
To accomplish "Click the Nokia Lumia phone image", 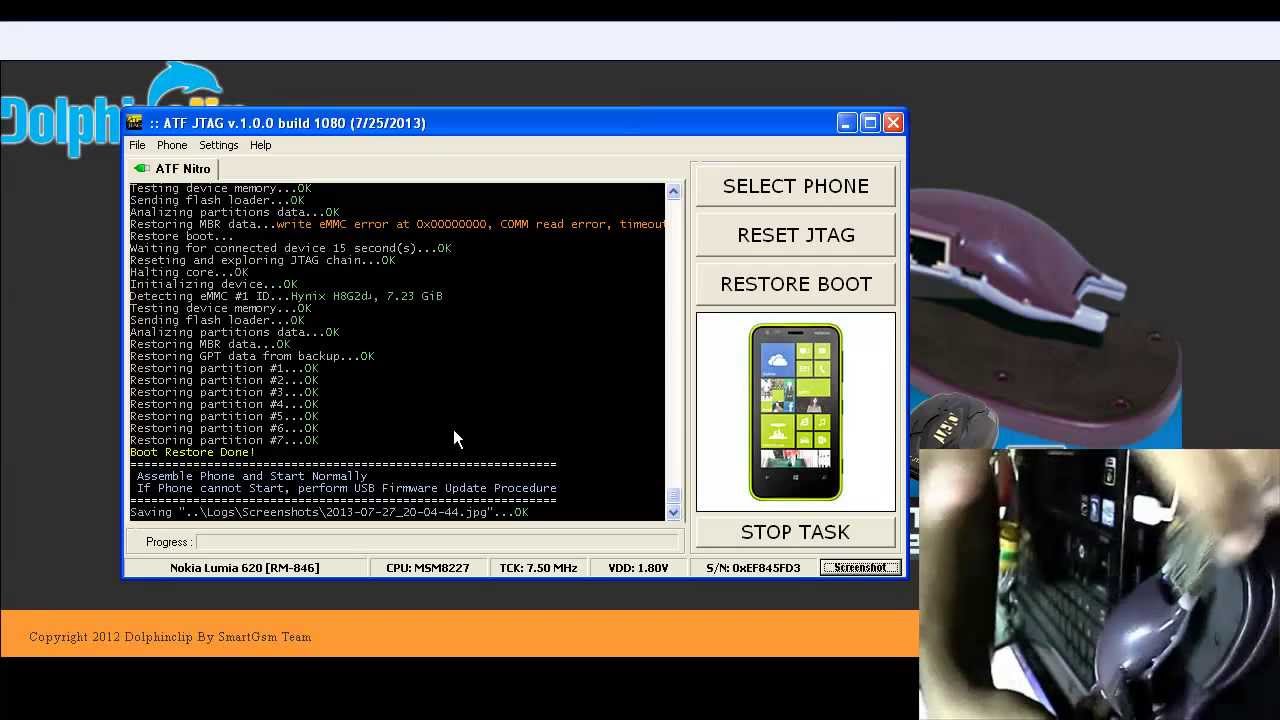I will pos(796,412).
